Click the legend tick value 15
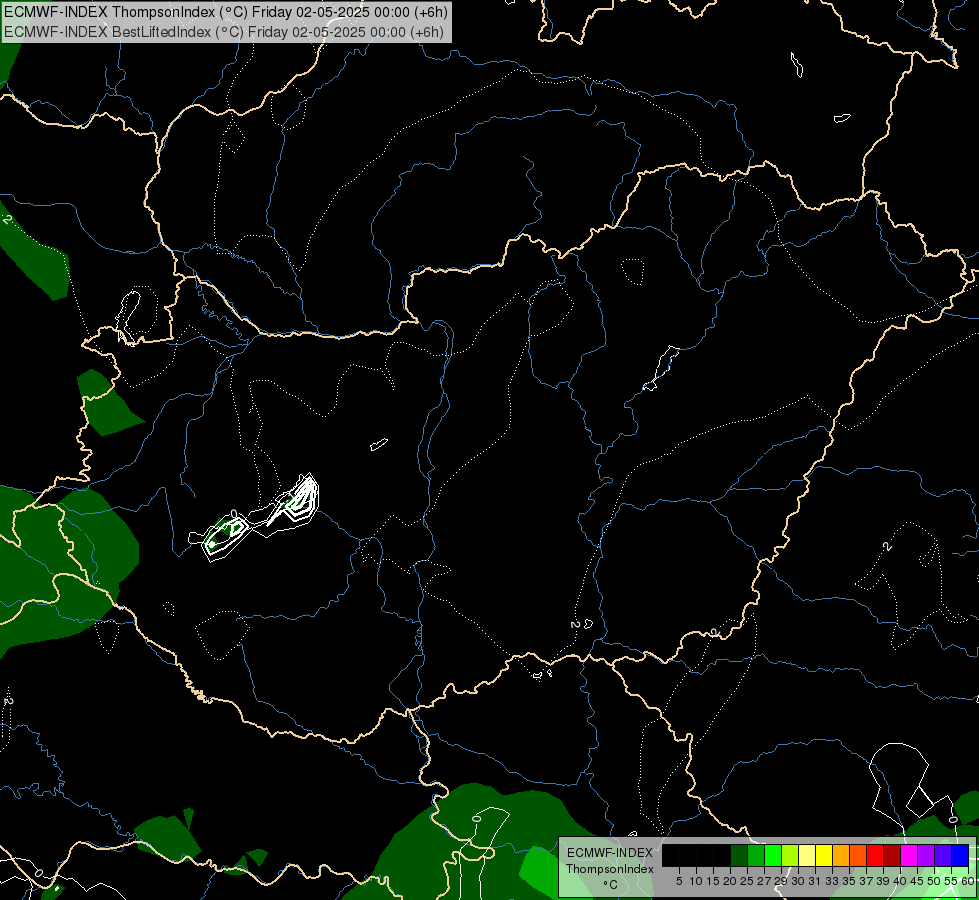This screenshot has height=900, width=979. coord(713,881)
